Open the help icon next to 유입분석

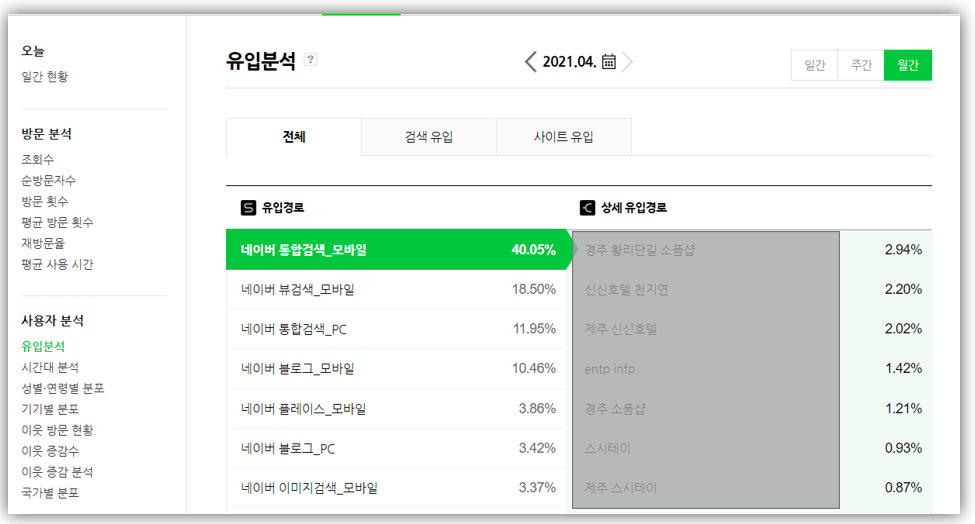pyautogui.click(x=310, y=60)
